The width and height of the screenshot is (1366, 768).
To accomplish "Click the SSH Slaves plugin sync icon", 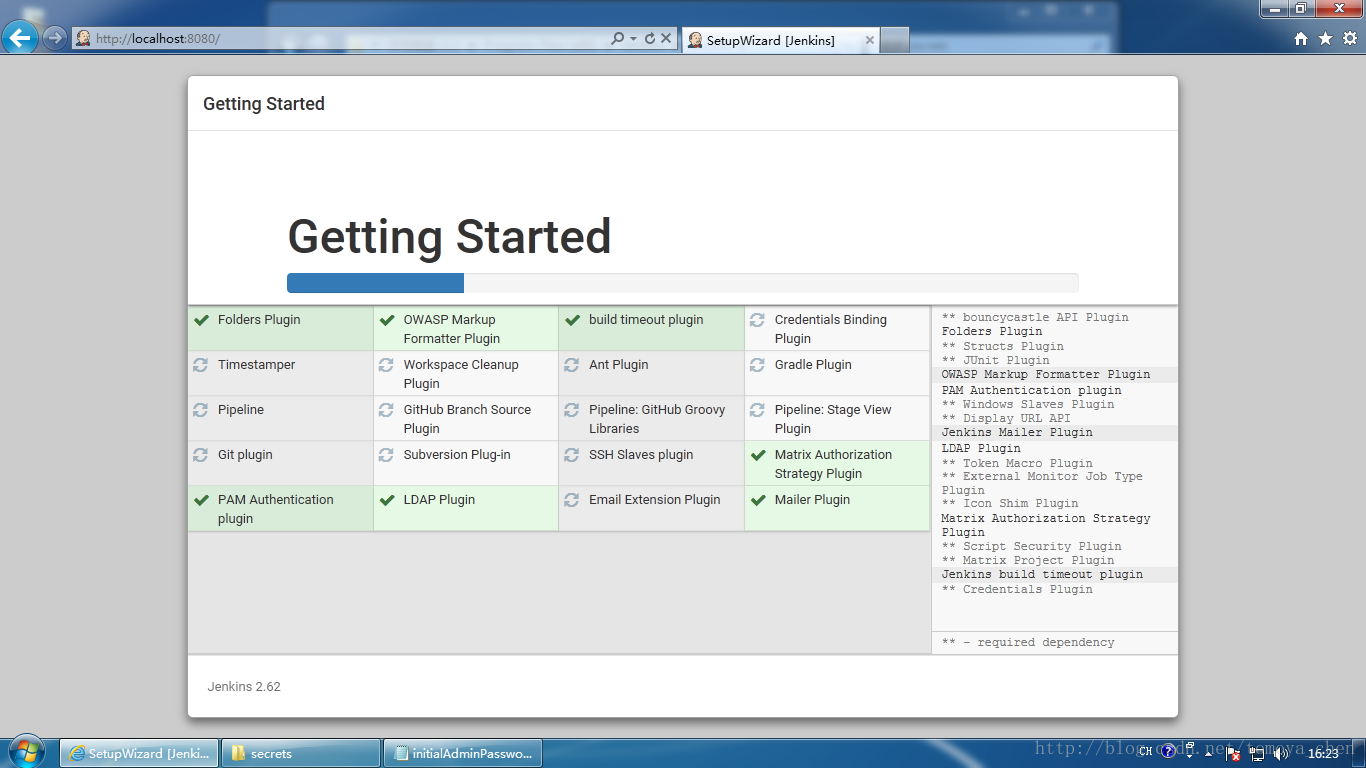I will pyautogui.click(x=572, y=455).
